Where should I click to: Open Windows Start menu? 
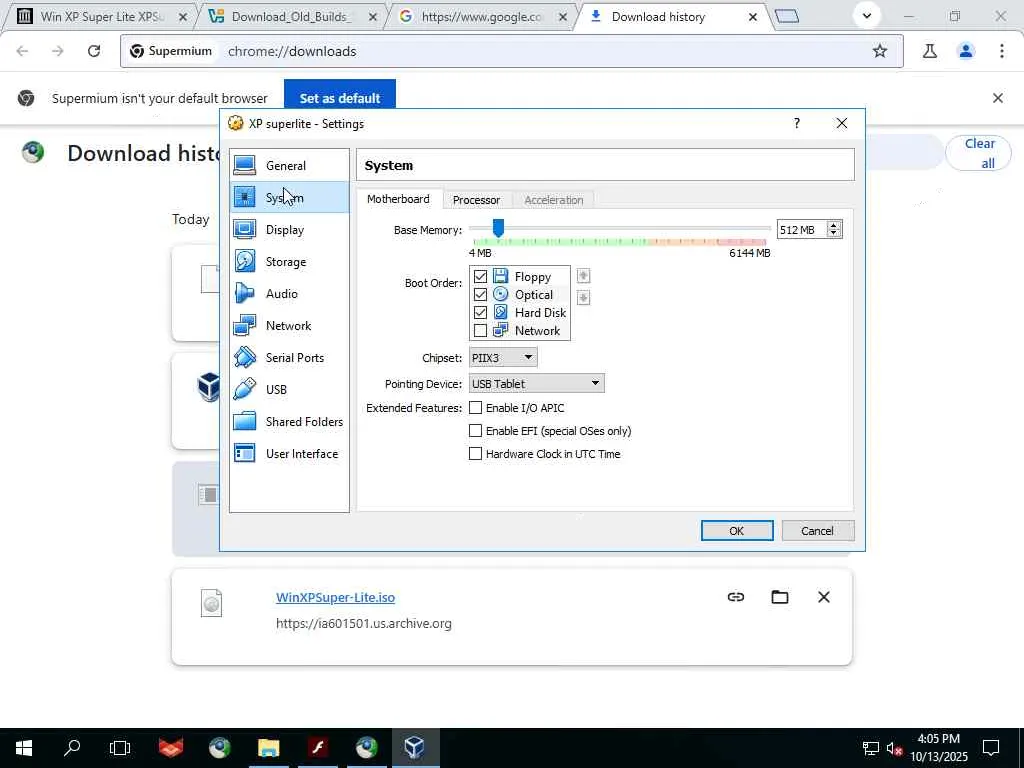[24, 747]
